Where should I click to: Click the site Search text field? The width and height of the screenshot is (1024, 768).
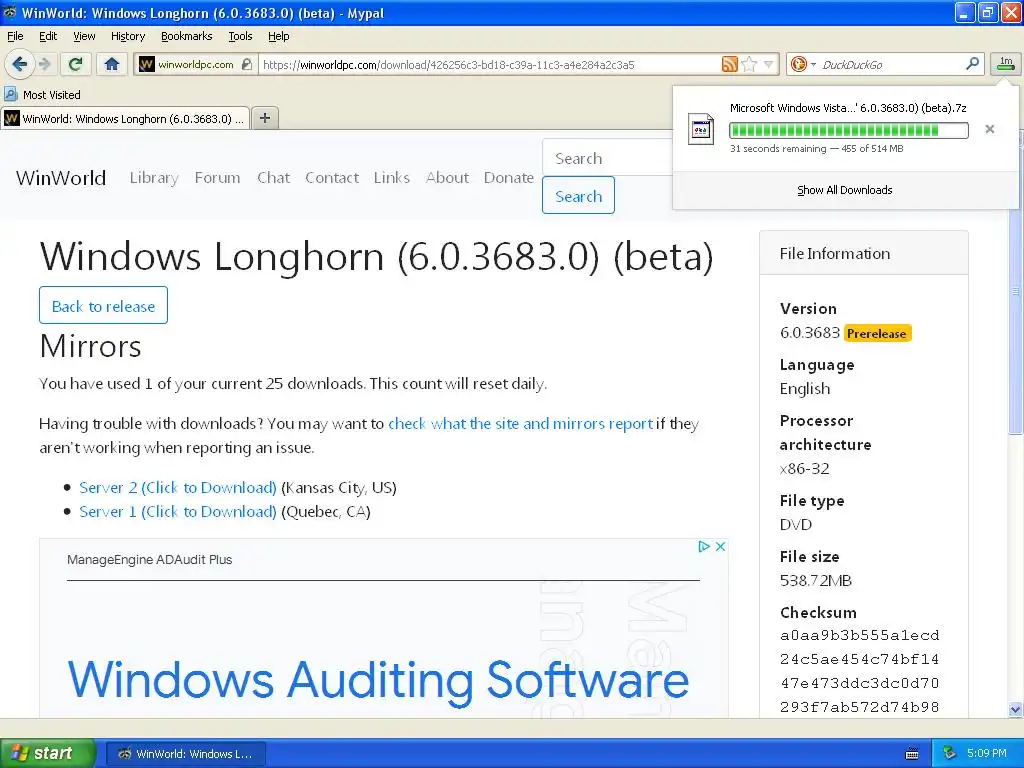tap(607, 157)
